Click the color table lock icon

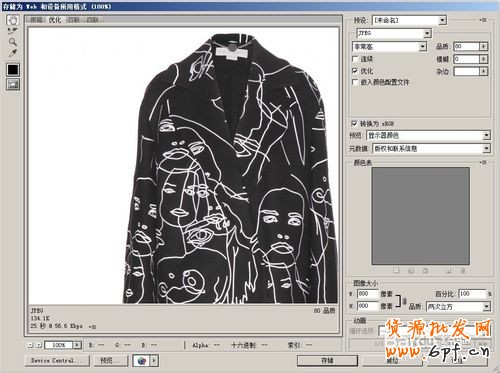coord(425,271)
